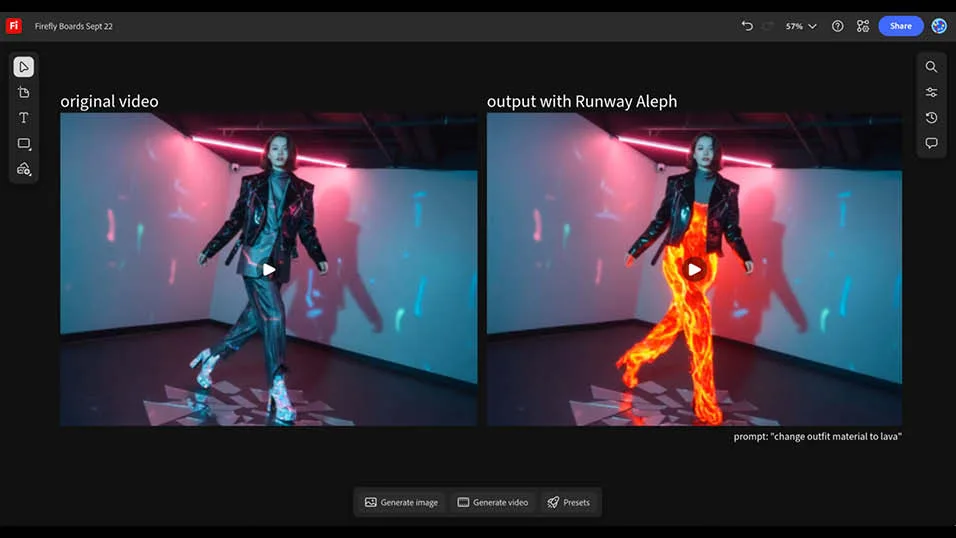Select the arrow Select tool
The width and height of the screenshot is (956, 538).
point(24,67)
